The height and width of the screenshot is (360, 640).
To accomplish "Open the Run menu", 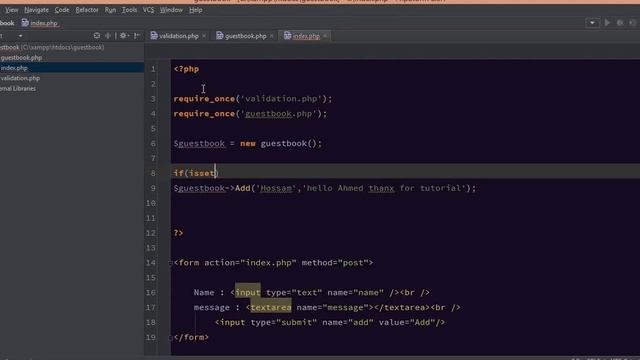I will (x=110, y=10).
